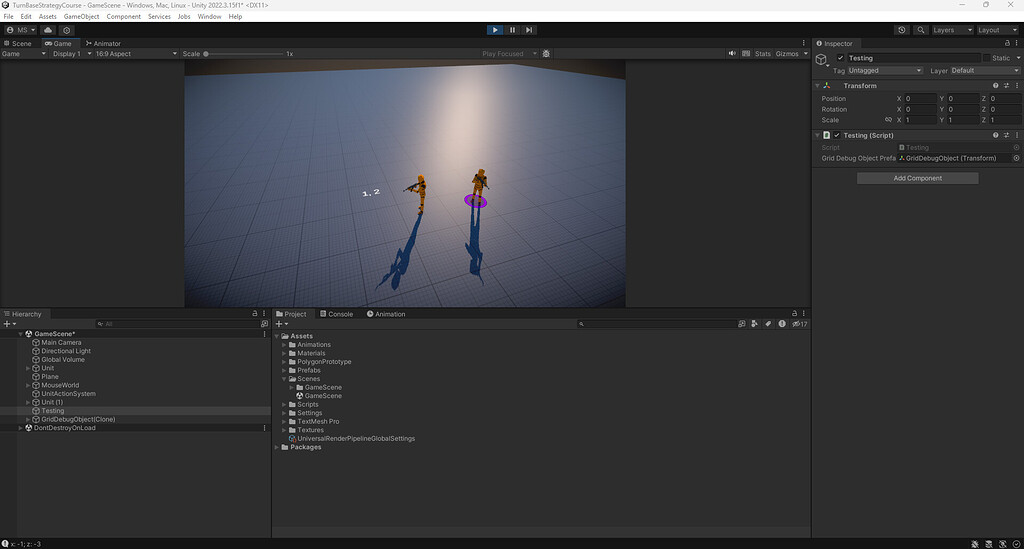Click the Testing object name field
Viewport: 1024px width, 549px height.
(x=914, y=58)
